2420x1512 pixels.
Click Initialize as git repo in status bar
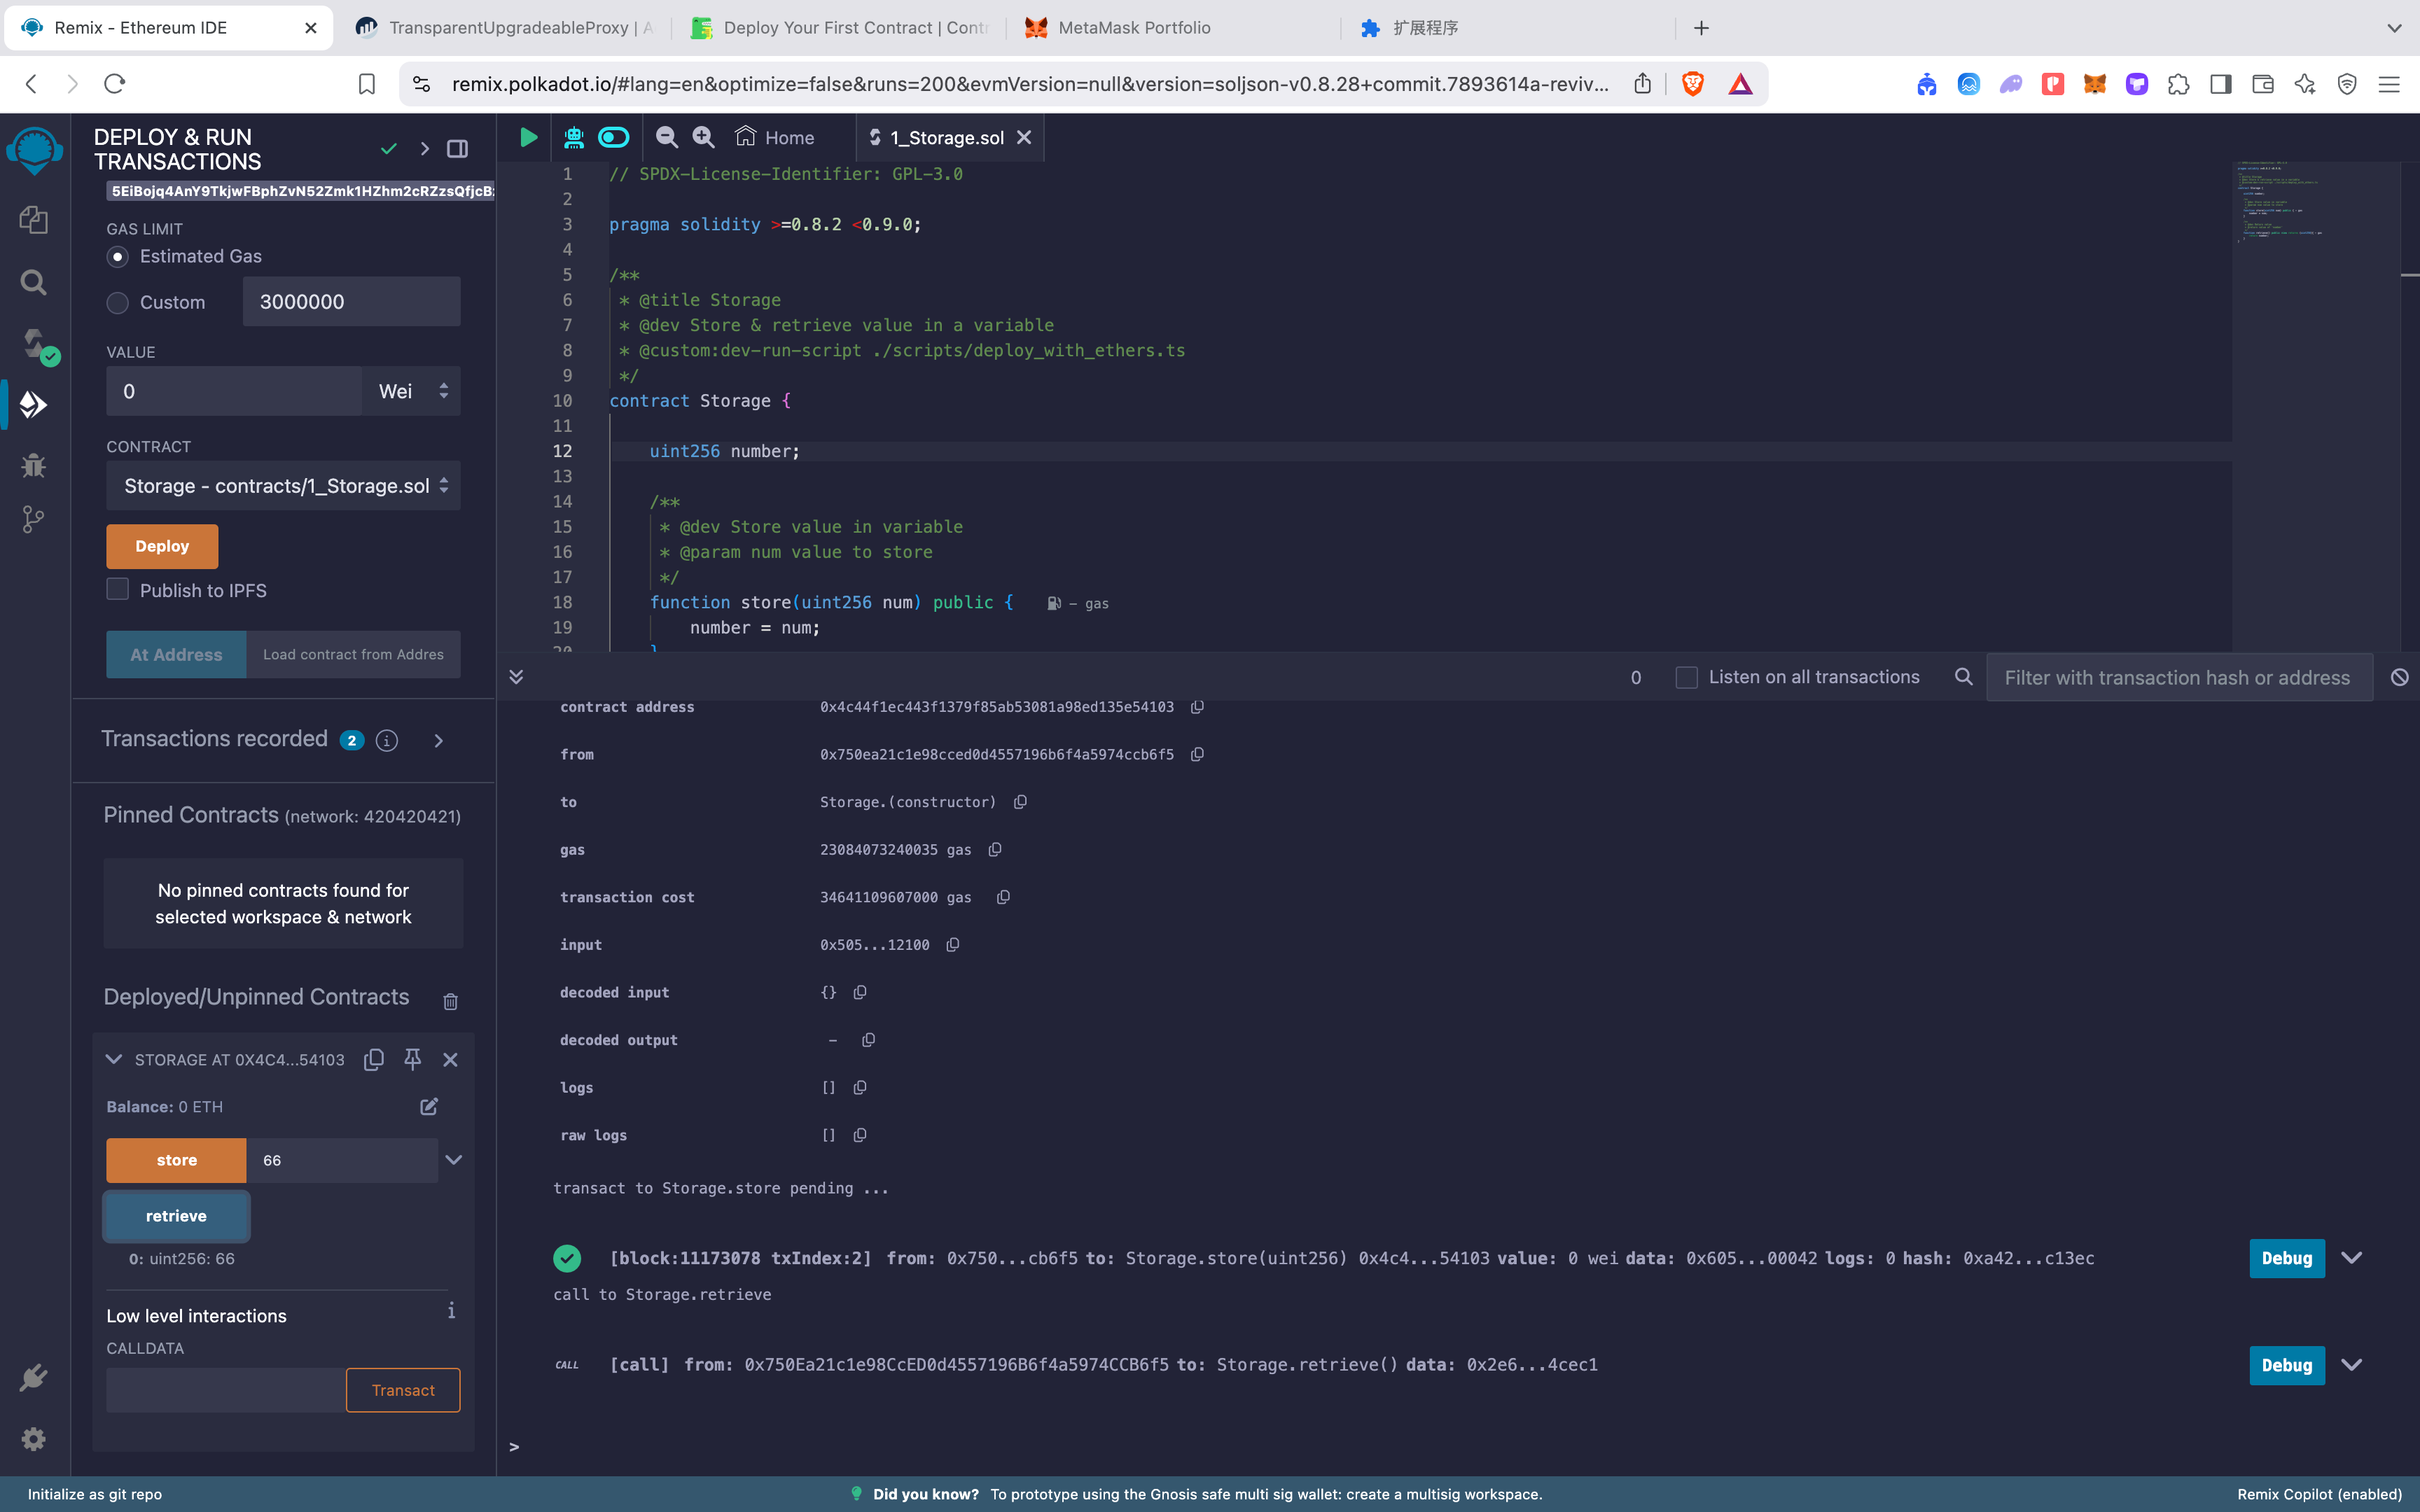click(x=95, y=1494)
